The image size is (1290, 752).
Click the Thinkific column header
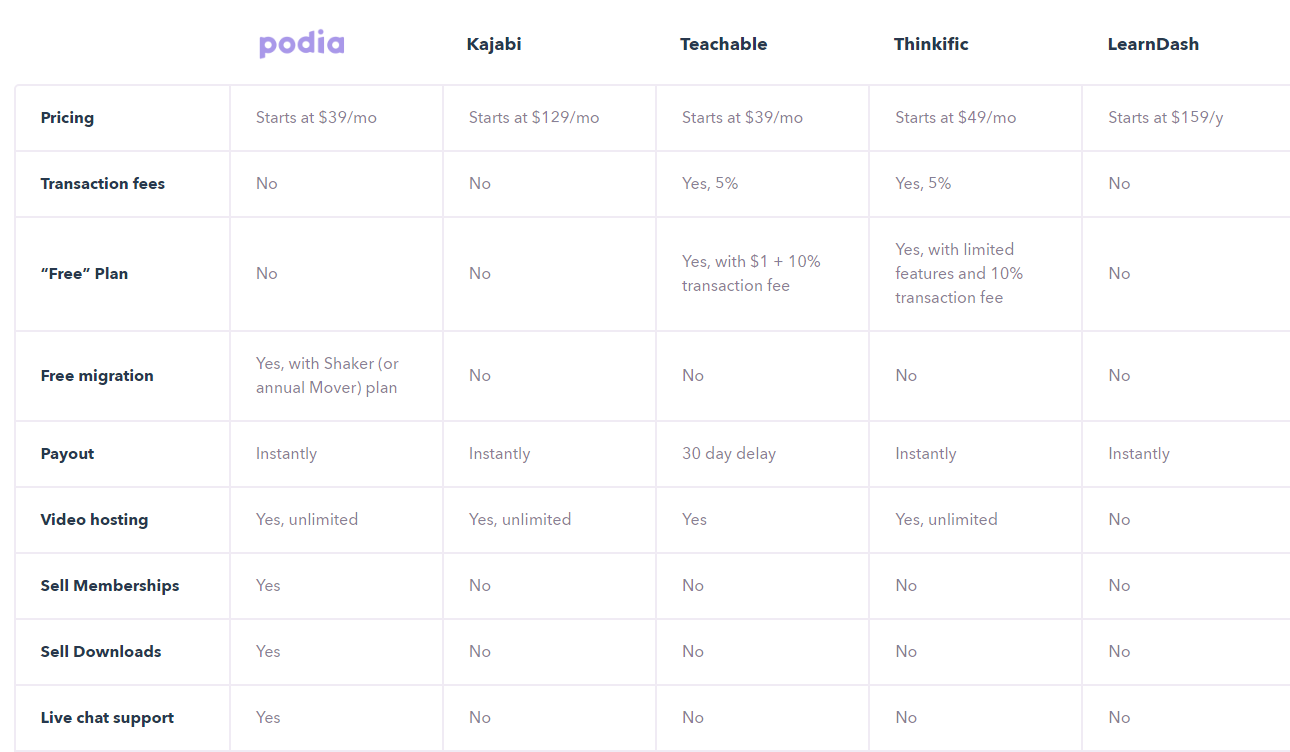(931, 44)
